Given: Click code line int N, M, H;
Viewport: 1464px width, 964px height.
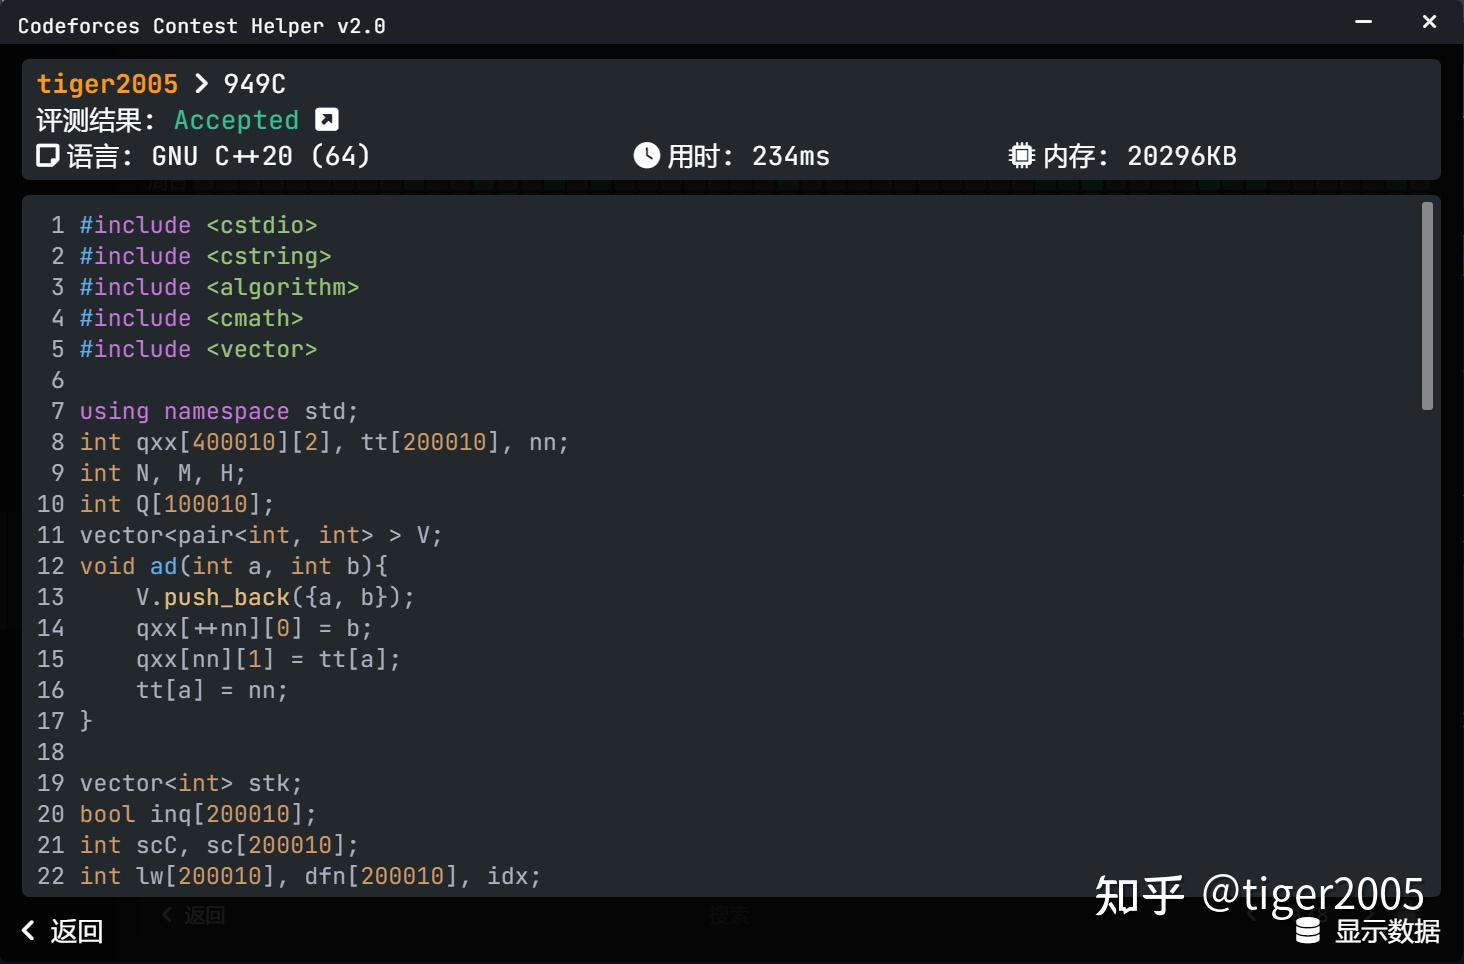Looking at the screenshot, I should click(x=163, y=473).
